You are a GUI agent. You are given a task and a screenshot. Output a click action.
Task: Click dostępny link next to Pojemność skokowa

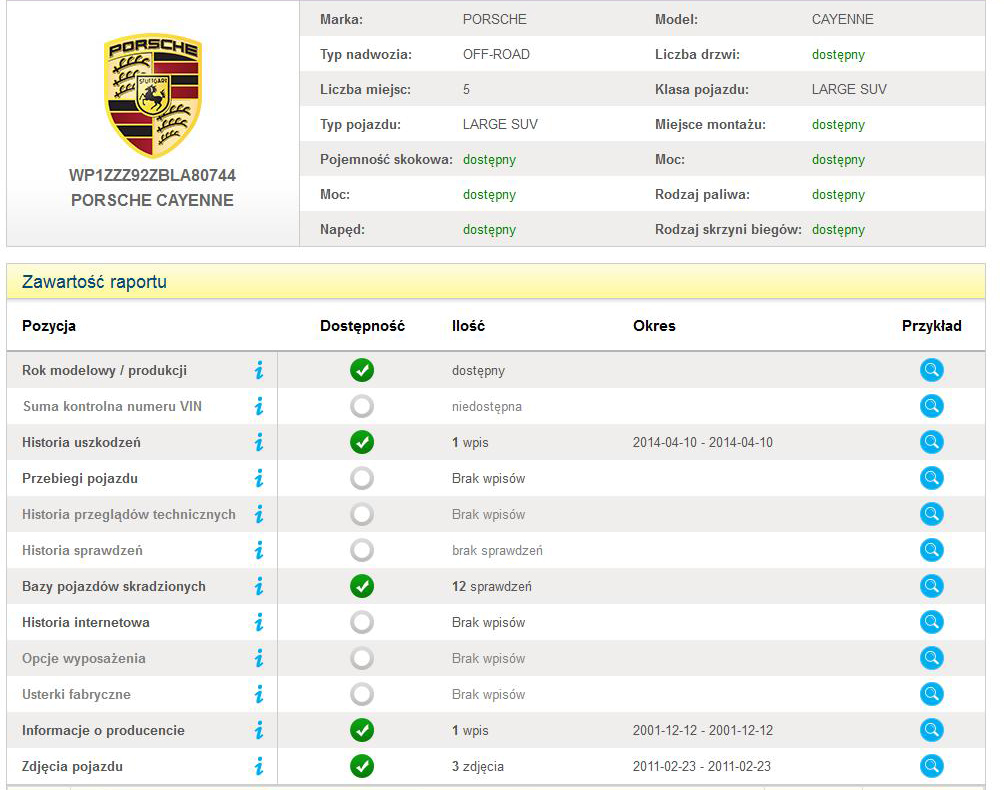[489, 159]
